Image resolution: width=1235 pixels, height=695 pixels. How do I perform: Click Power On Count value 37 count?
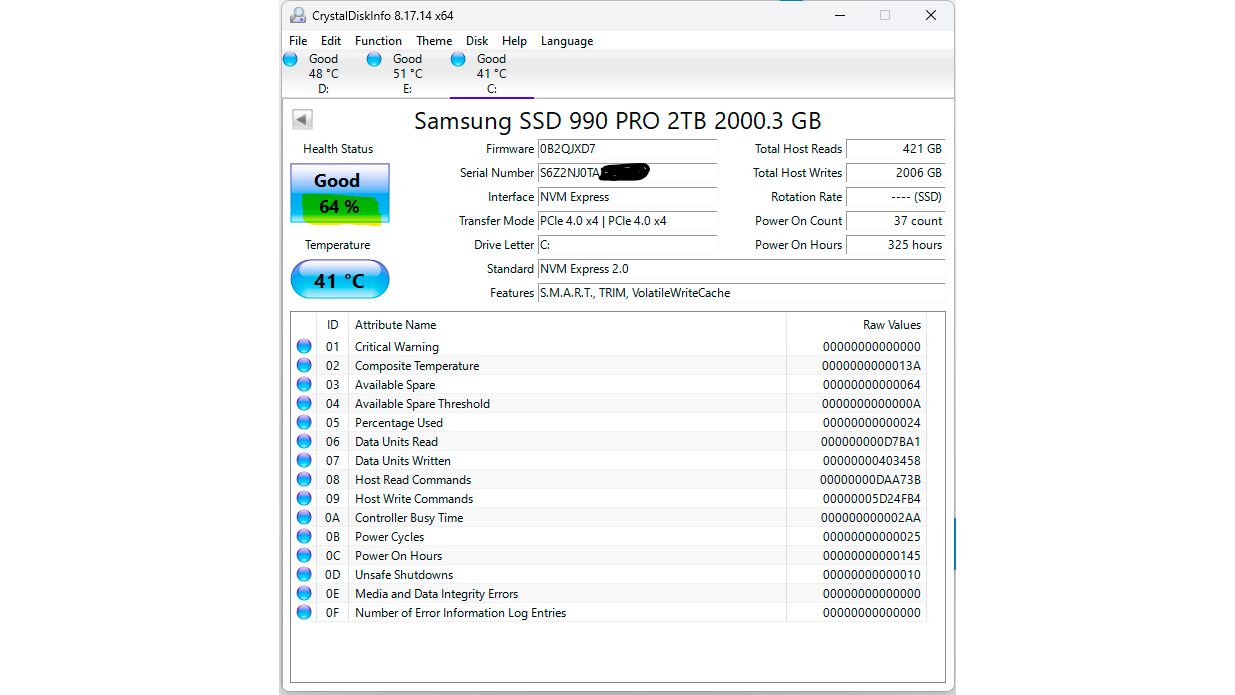pos(896,221)
